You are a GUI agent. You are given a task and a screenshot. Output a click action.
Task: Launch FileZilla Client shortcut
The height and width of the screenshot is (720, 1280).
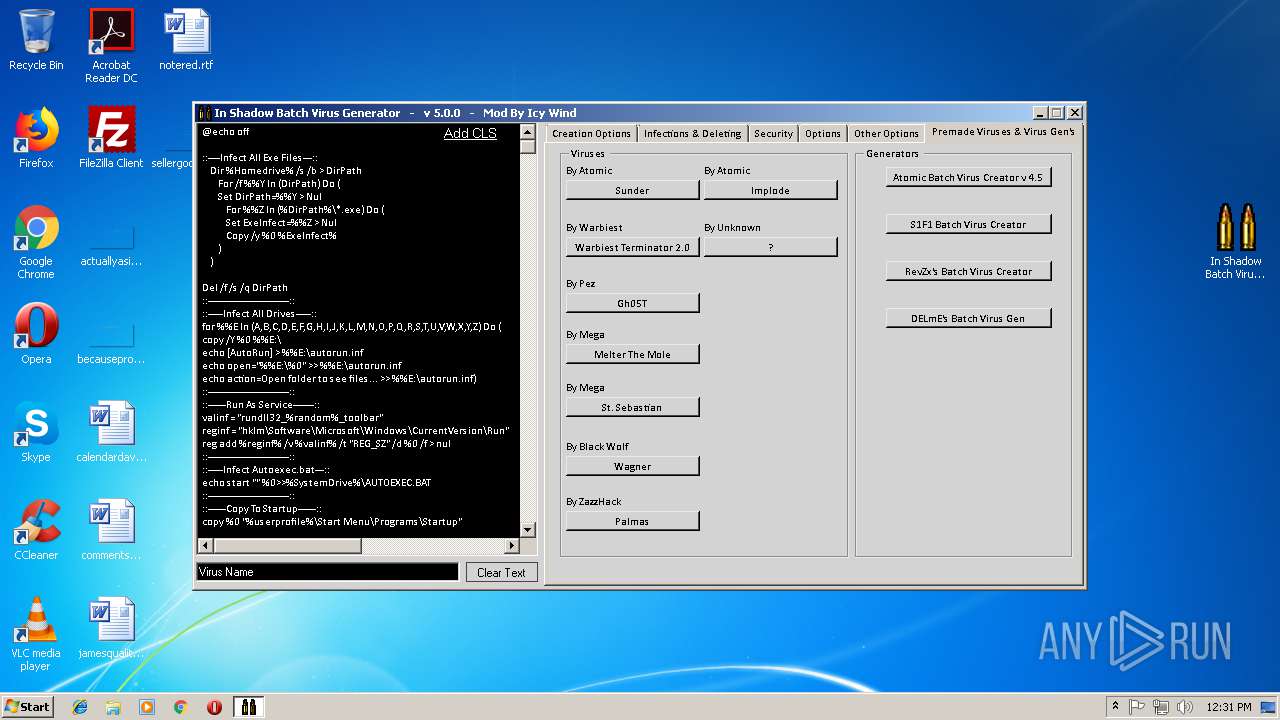(111, 138)
